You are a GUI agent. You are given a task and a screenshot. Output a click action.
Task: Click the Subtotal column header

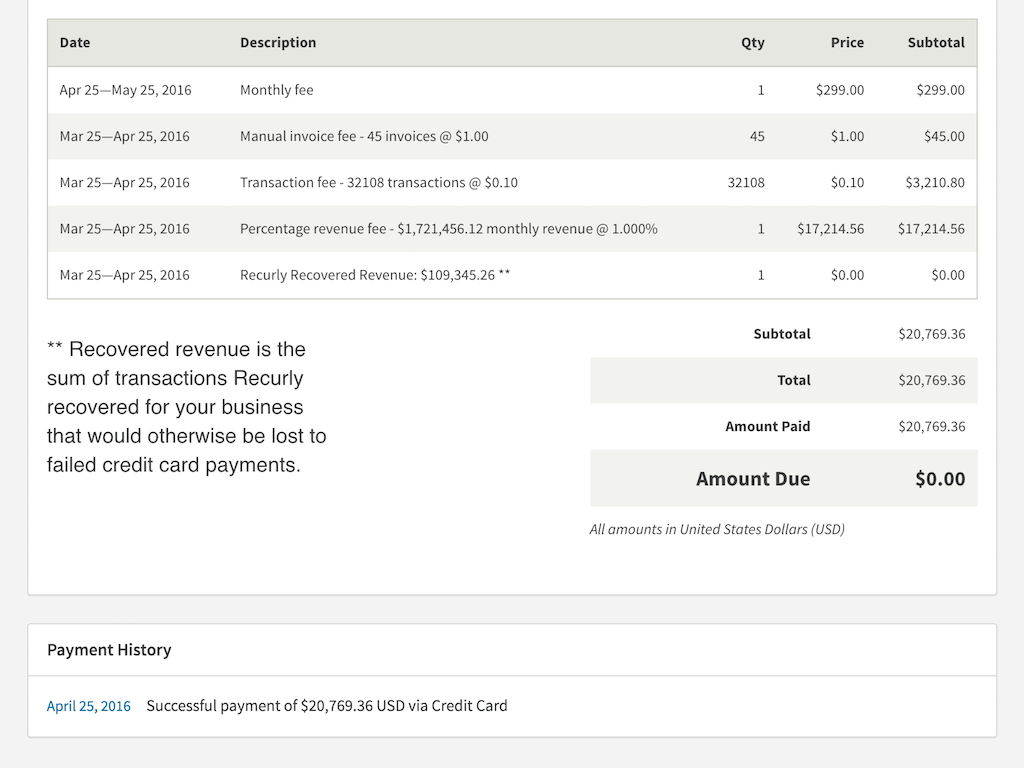936,42
